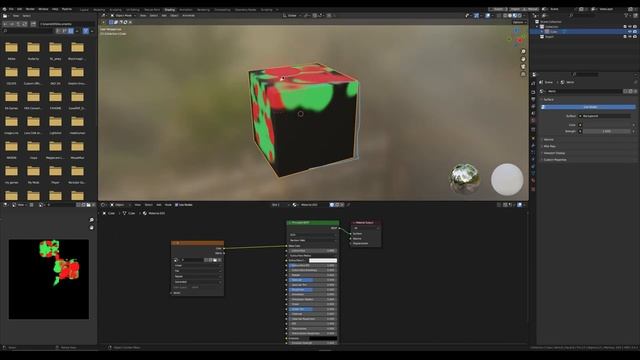The width and height of the screenshot is (640, 360).
Task: Click the Emission black color swatch
Action: pyautogui.click(x=323, y=338)
